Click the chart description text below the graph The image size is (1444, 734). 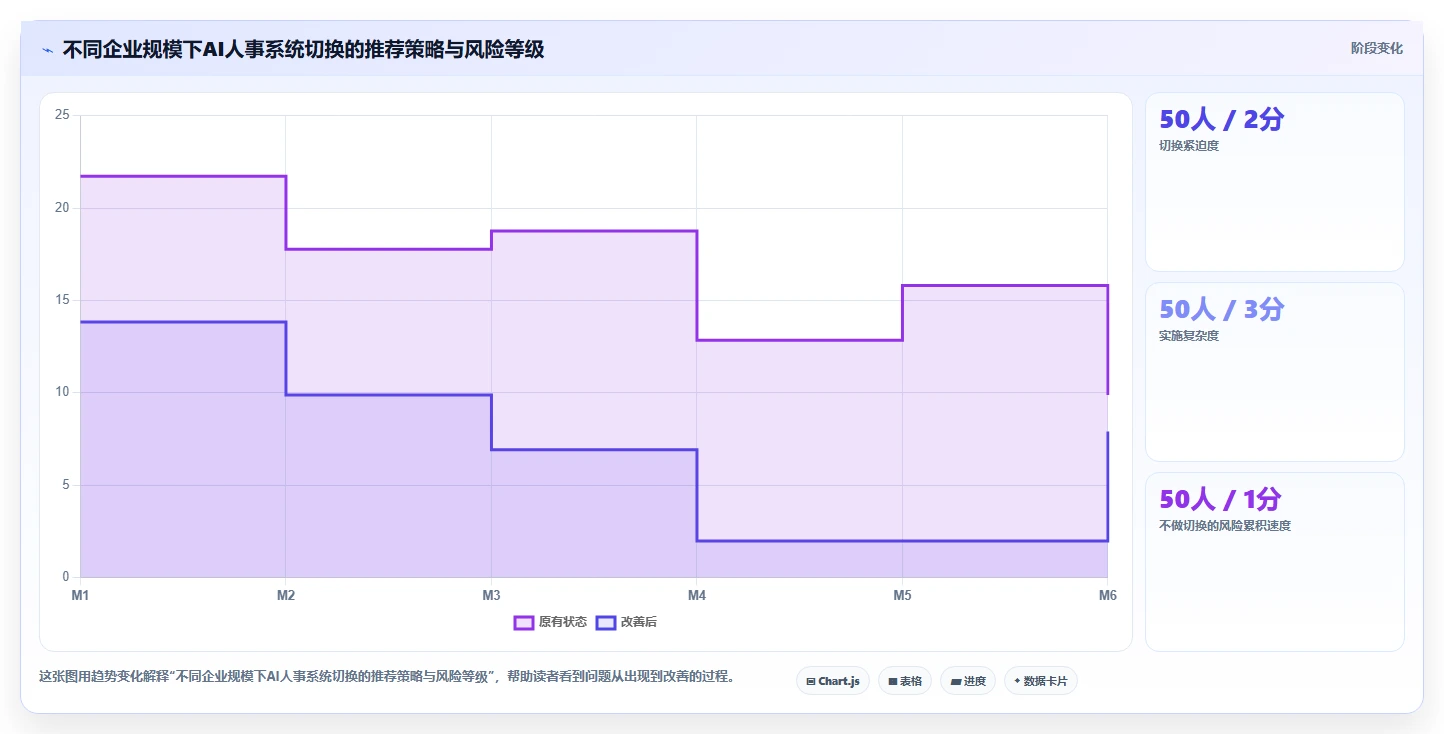click(388, 677)
